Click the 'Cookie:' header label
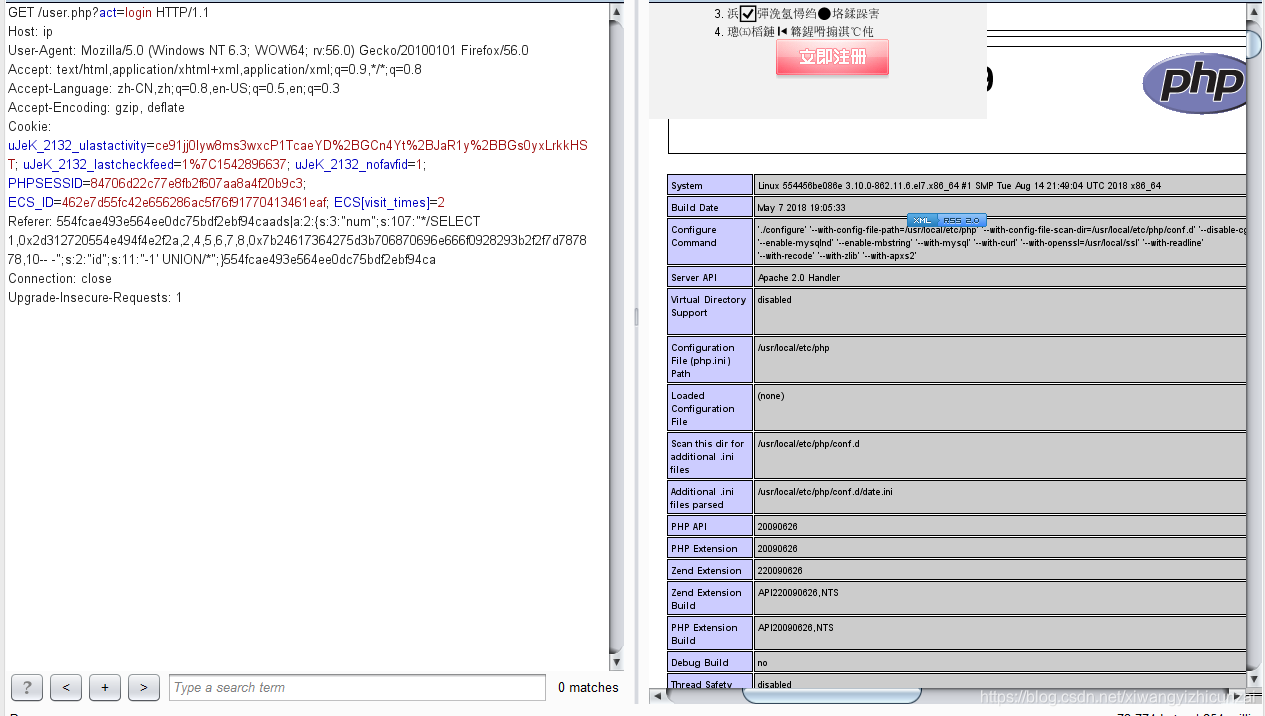1265x716 pixels. (29, 127)
